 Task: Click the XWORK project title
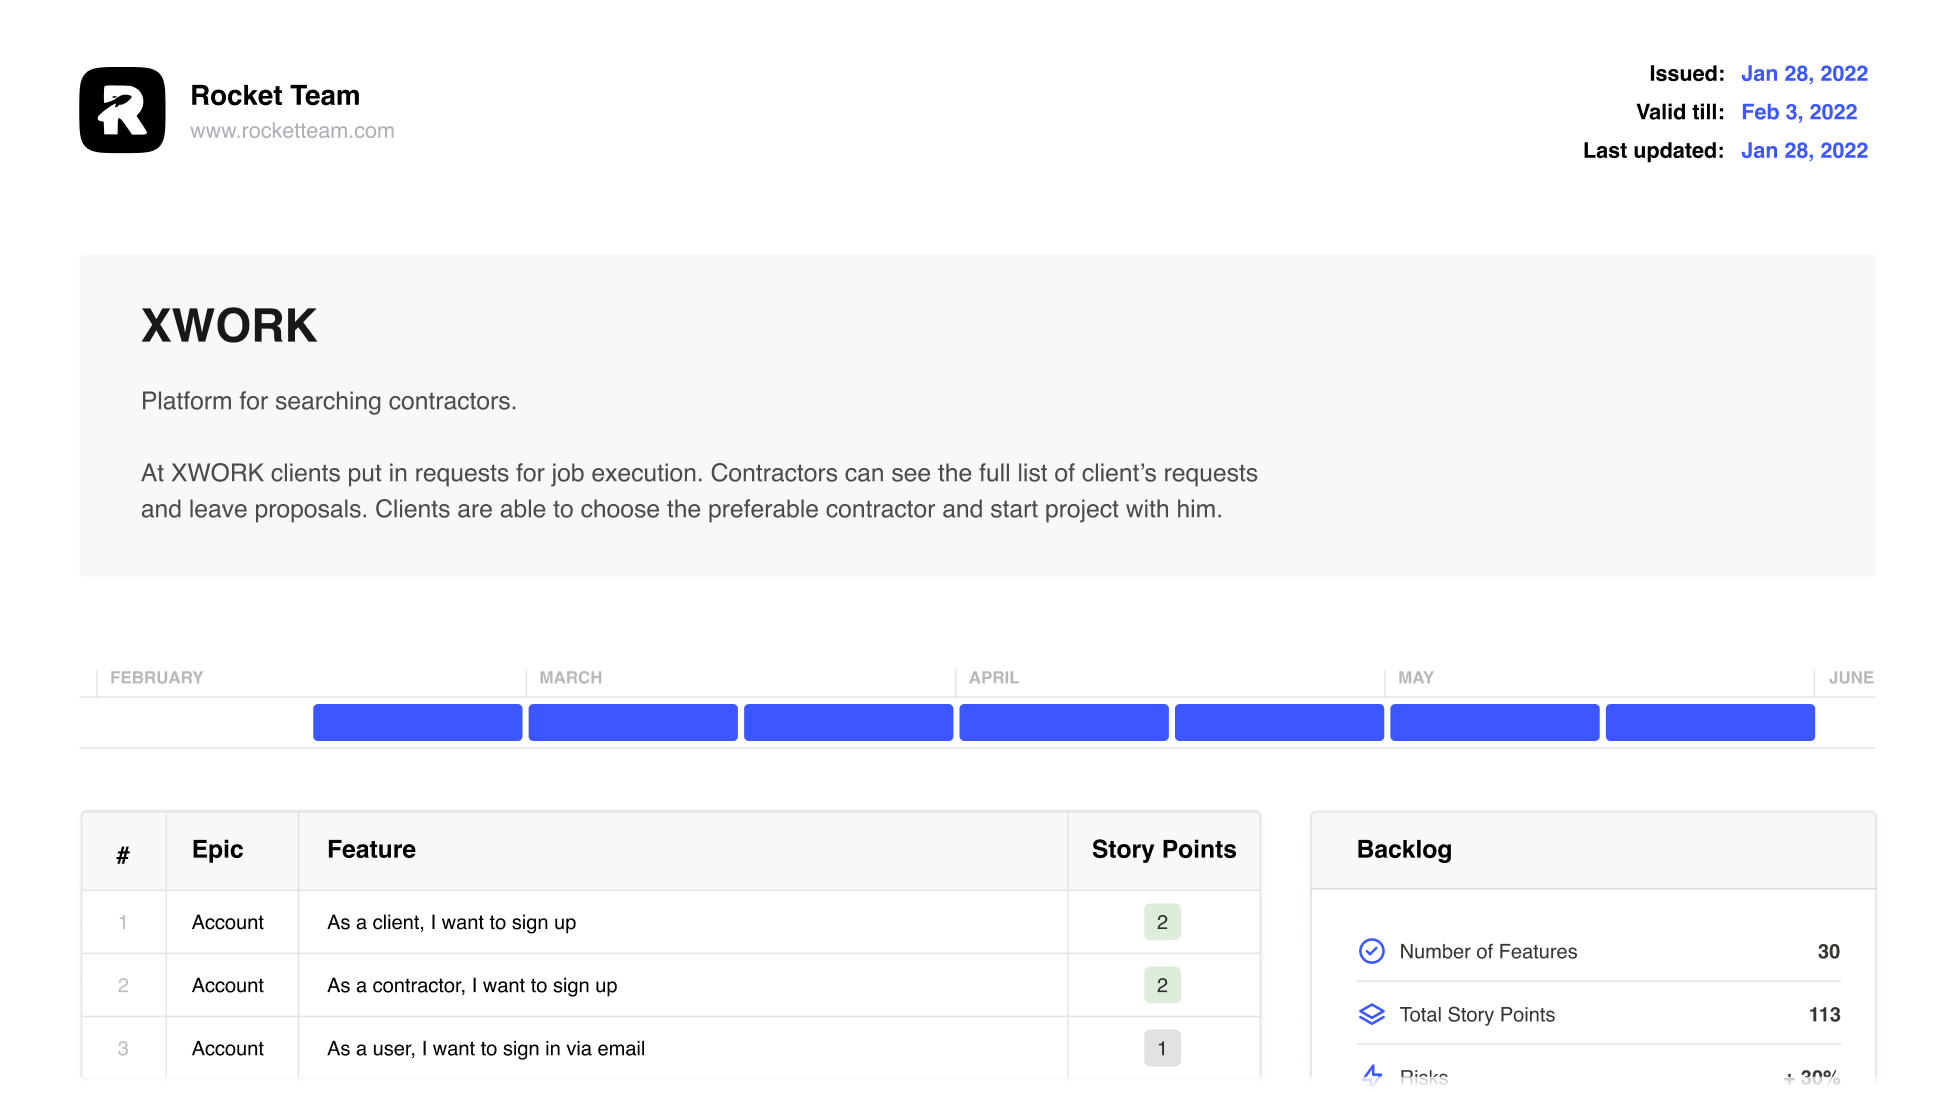[229, 326]
